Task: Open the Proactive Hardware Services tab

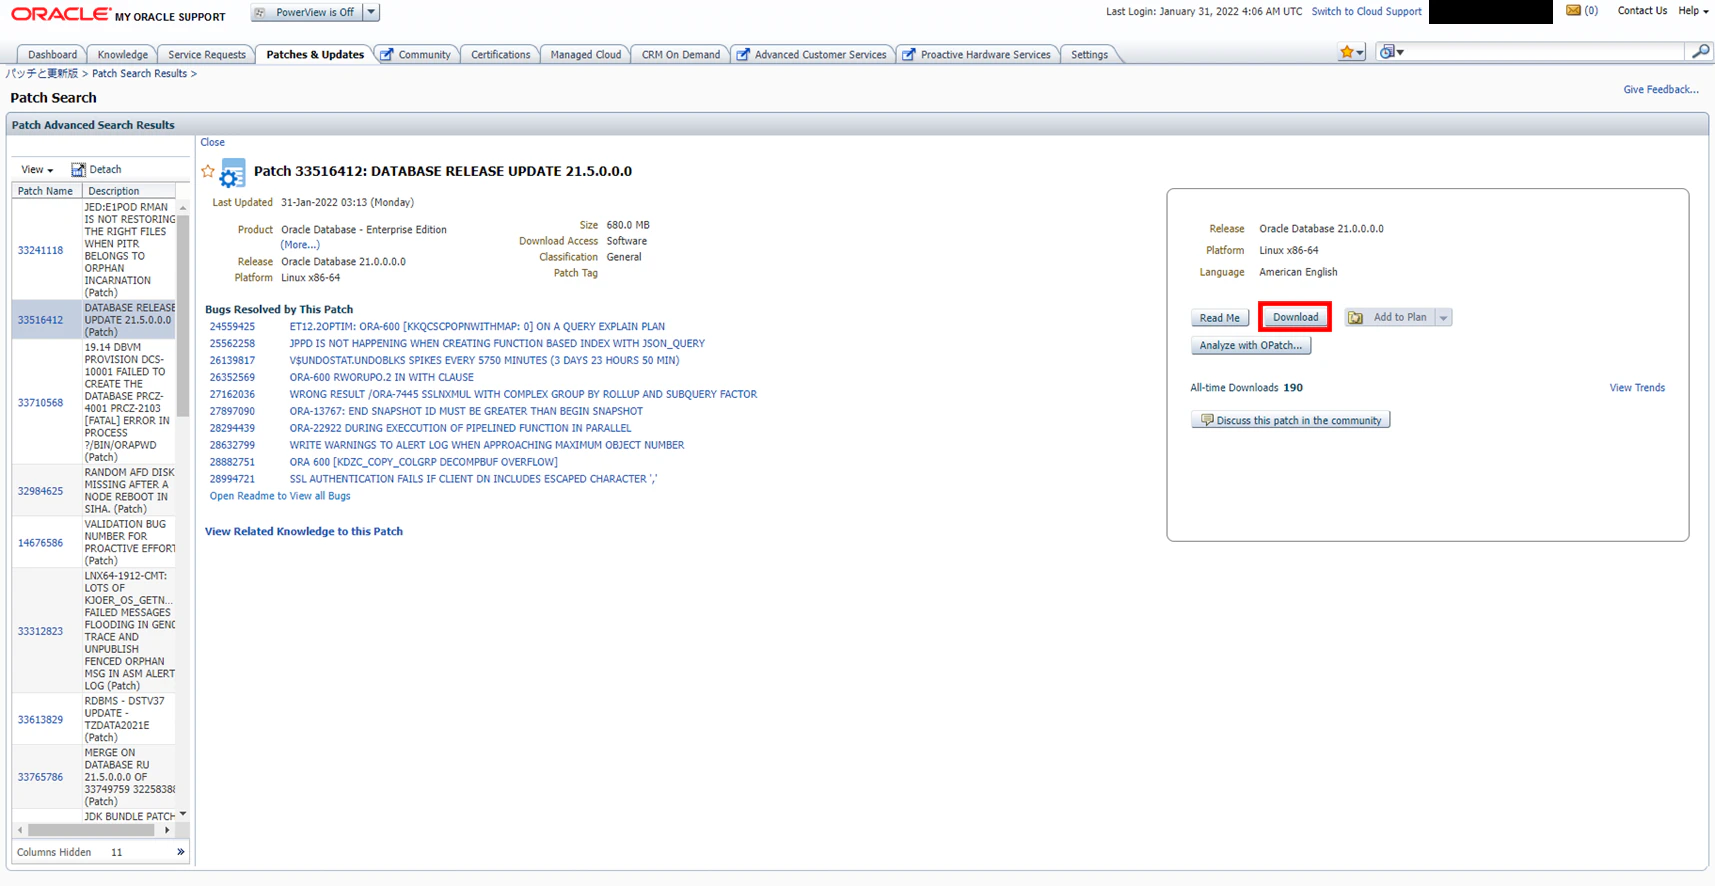Action: [x=978, y=54]
